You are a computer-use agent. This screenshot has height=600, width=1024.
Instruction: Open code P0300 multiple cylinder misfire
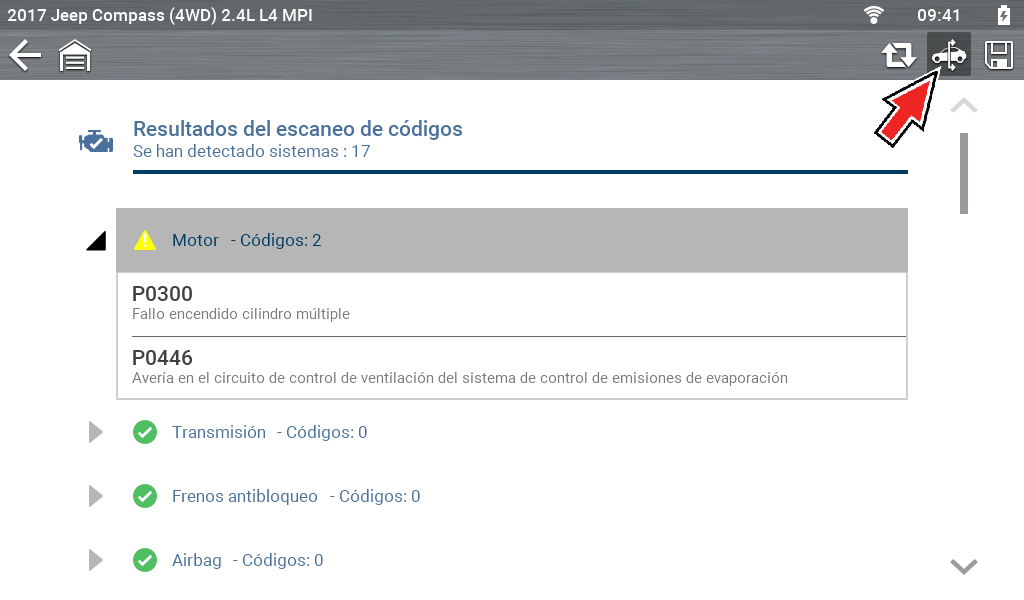(511, 303)
